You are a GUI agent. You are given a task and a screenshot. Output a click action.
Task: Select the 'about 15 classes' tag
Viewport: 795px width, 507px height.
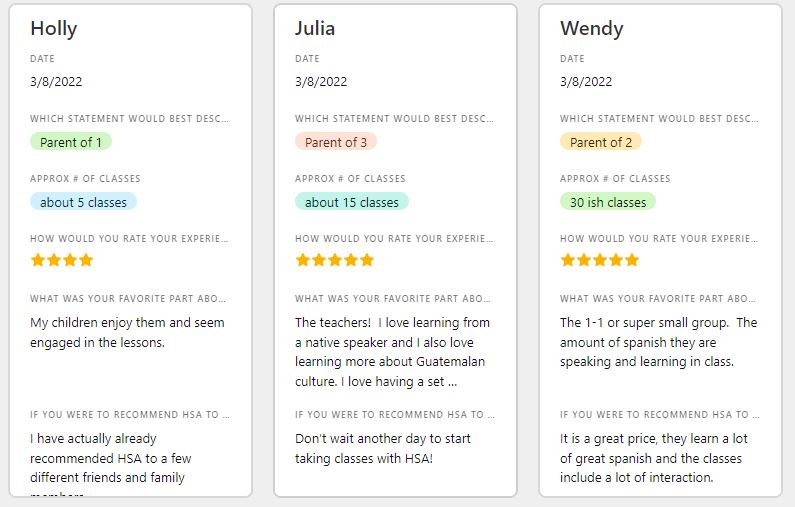coord(352,202)
